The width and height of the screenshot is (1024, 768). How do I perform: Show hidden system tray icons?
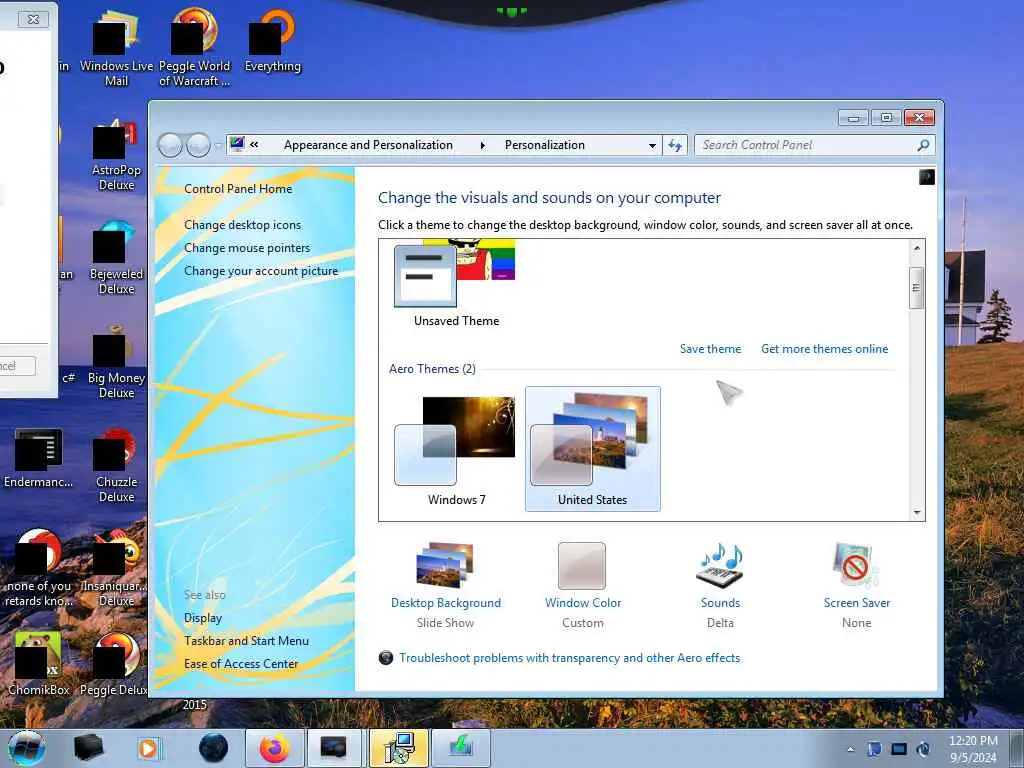tap(850, 749)
